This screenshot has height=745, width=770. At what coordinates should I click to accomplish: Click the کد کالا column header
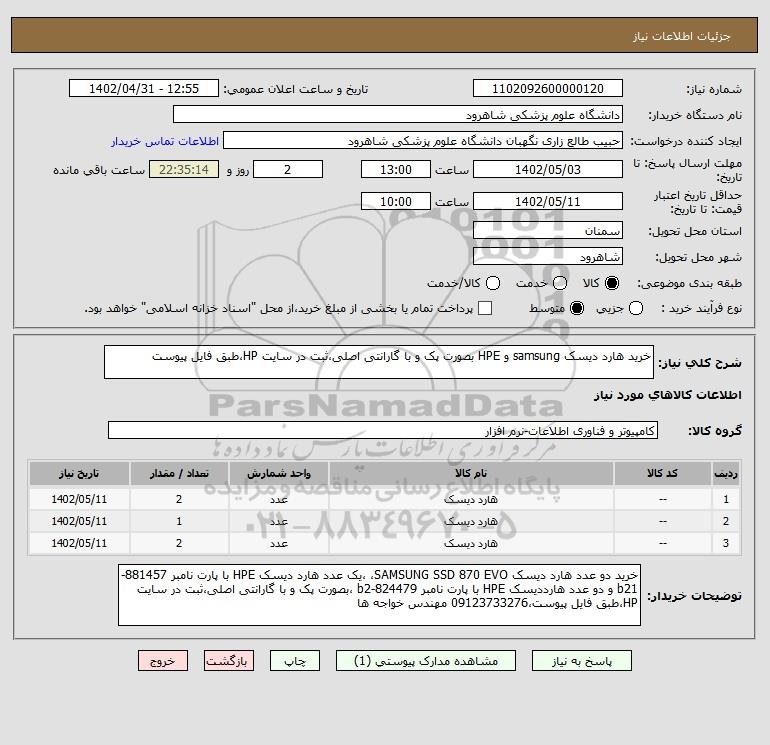[663, 473]
